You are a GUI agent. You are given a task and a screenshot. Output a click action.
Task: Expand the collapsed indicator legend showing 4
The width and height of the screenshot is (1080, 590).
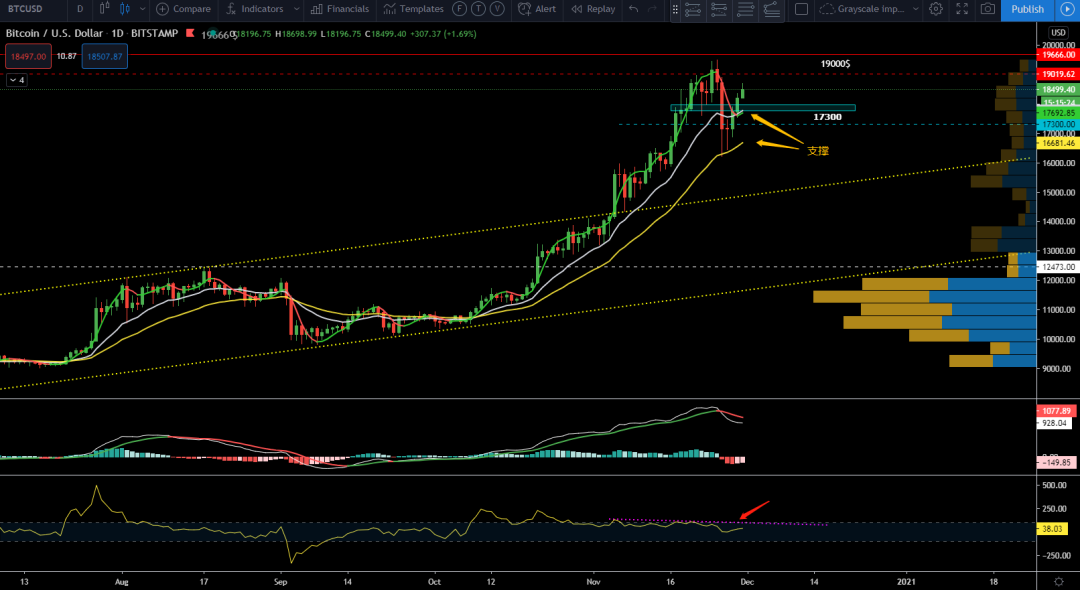(15, 80)
